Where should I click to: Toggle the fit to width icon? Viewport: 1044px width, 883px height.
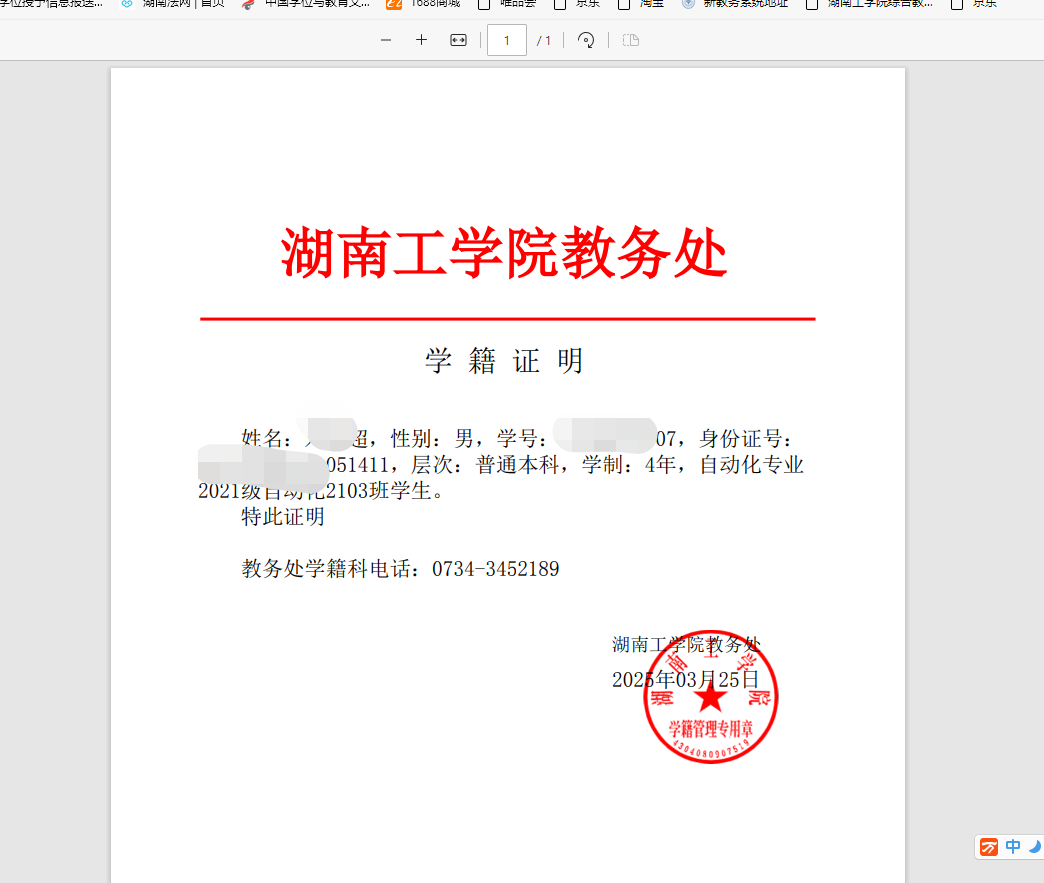coord(458,40)
